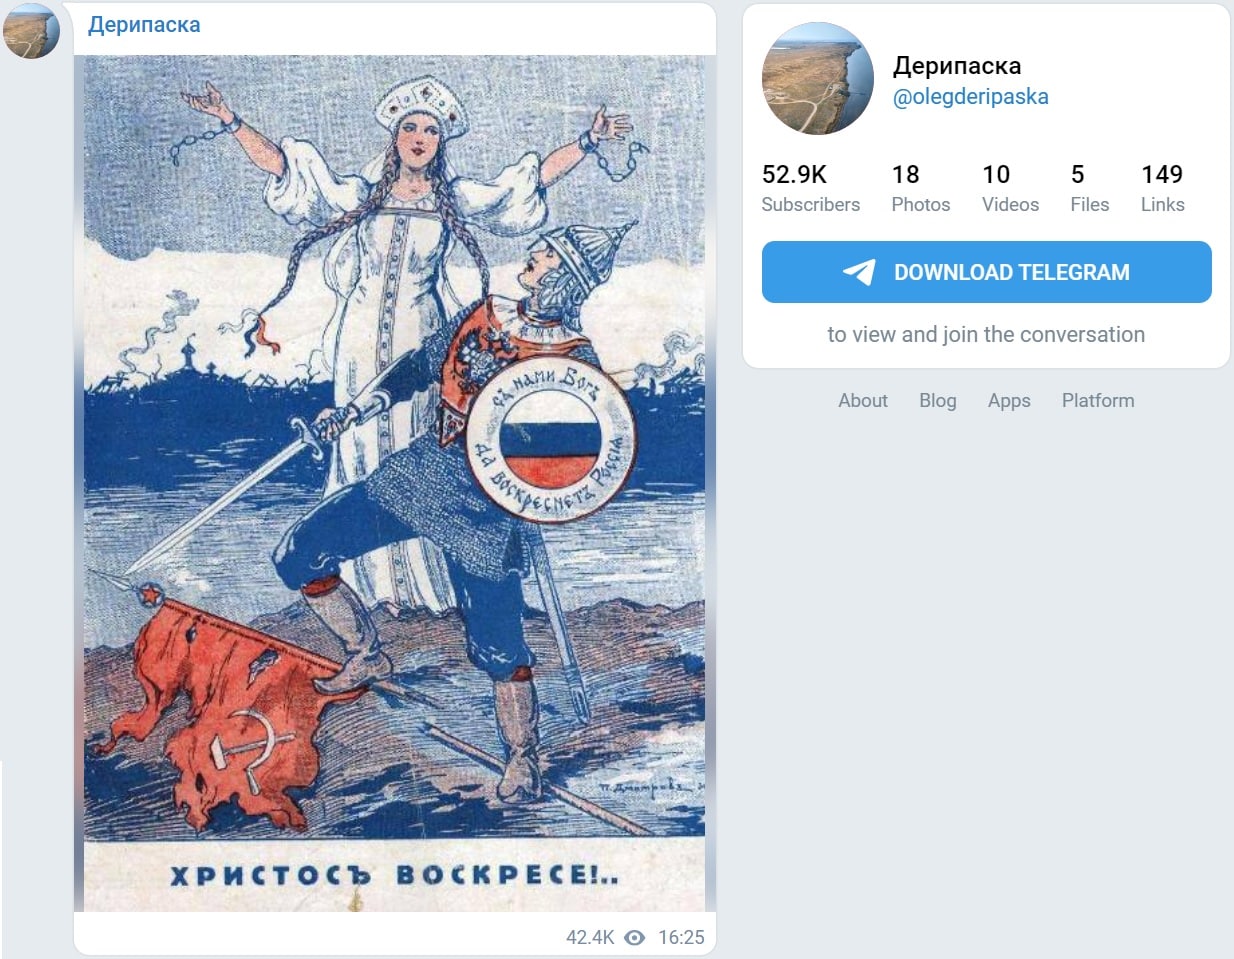Click the 42.4K view count

(x=590, y=937)
